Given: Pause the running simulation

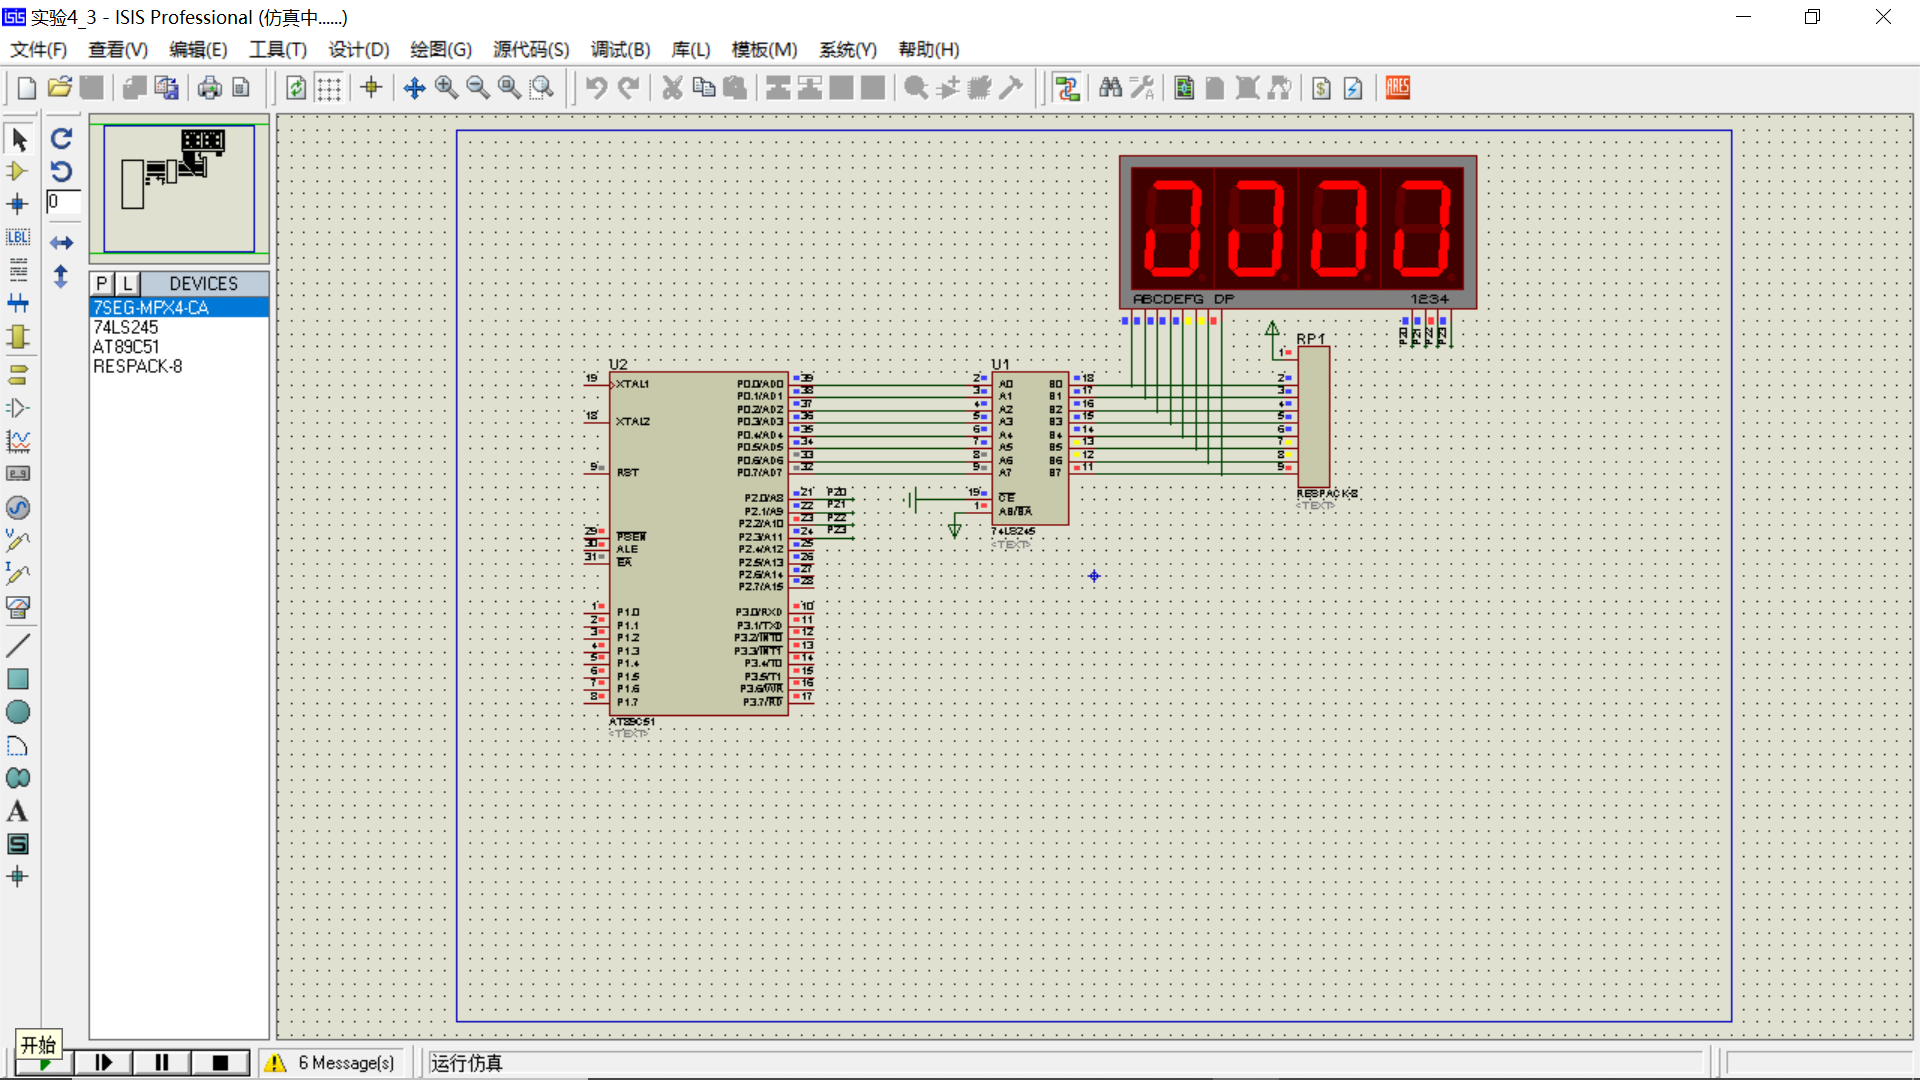Looking at the screenshot, I should 162,1062.
